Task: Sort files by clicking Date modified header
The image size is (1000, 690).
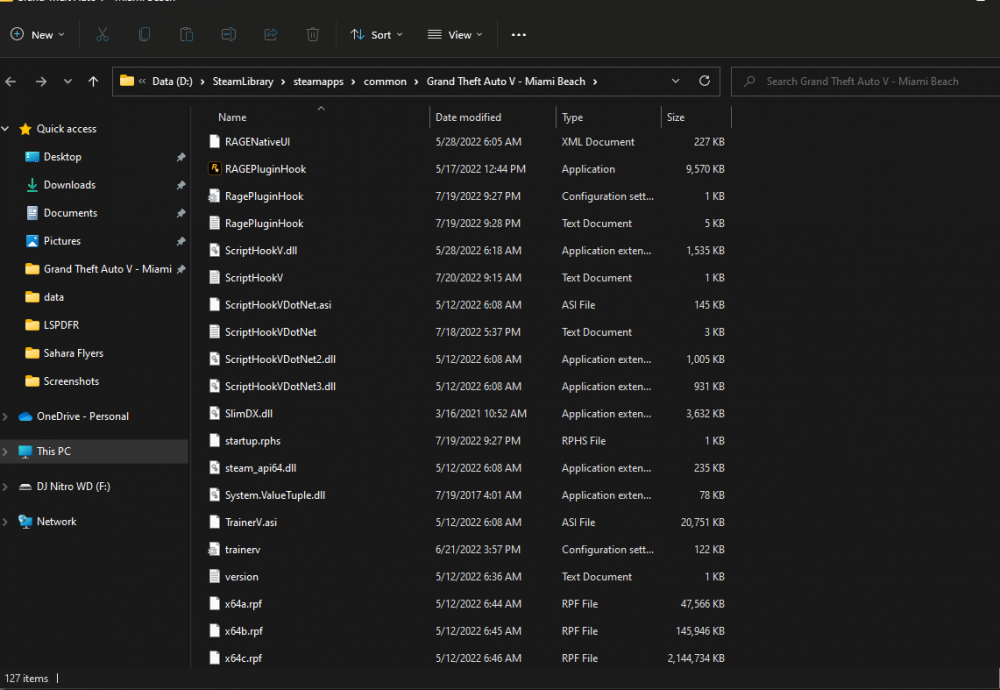Action: point(470,117)
